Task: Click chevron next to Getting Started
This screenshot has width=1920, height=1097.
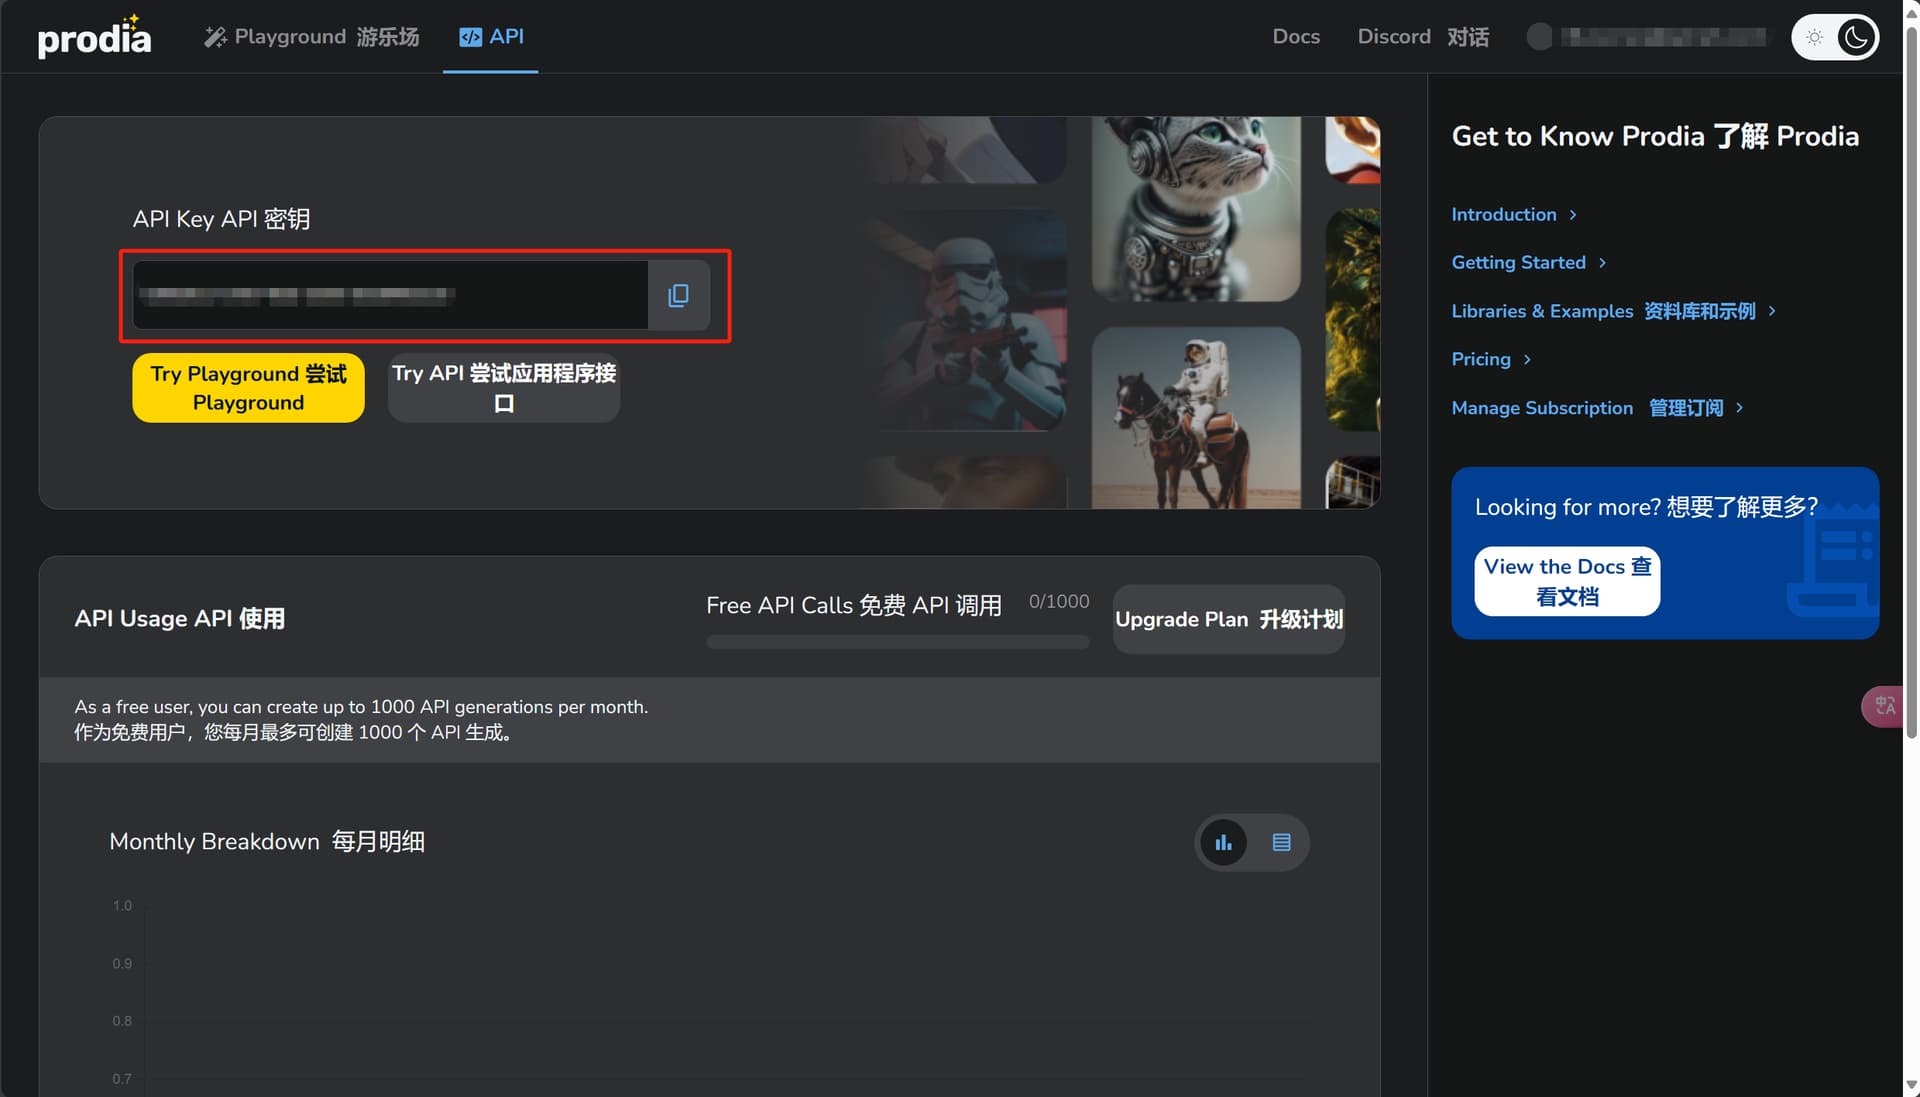Action: pyautogui.click(x=1602, y=263)
